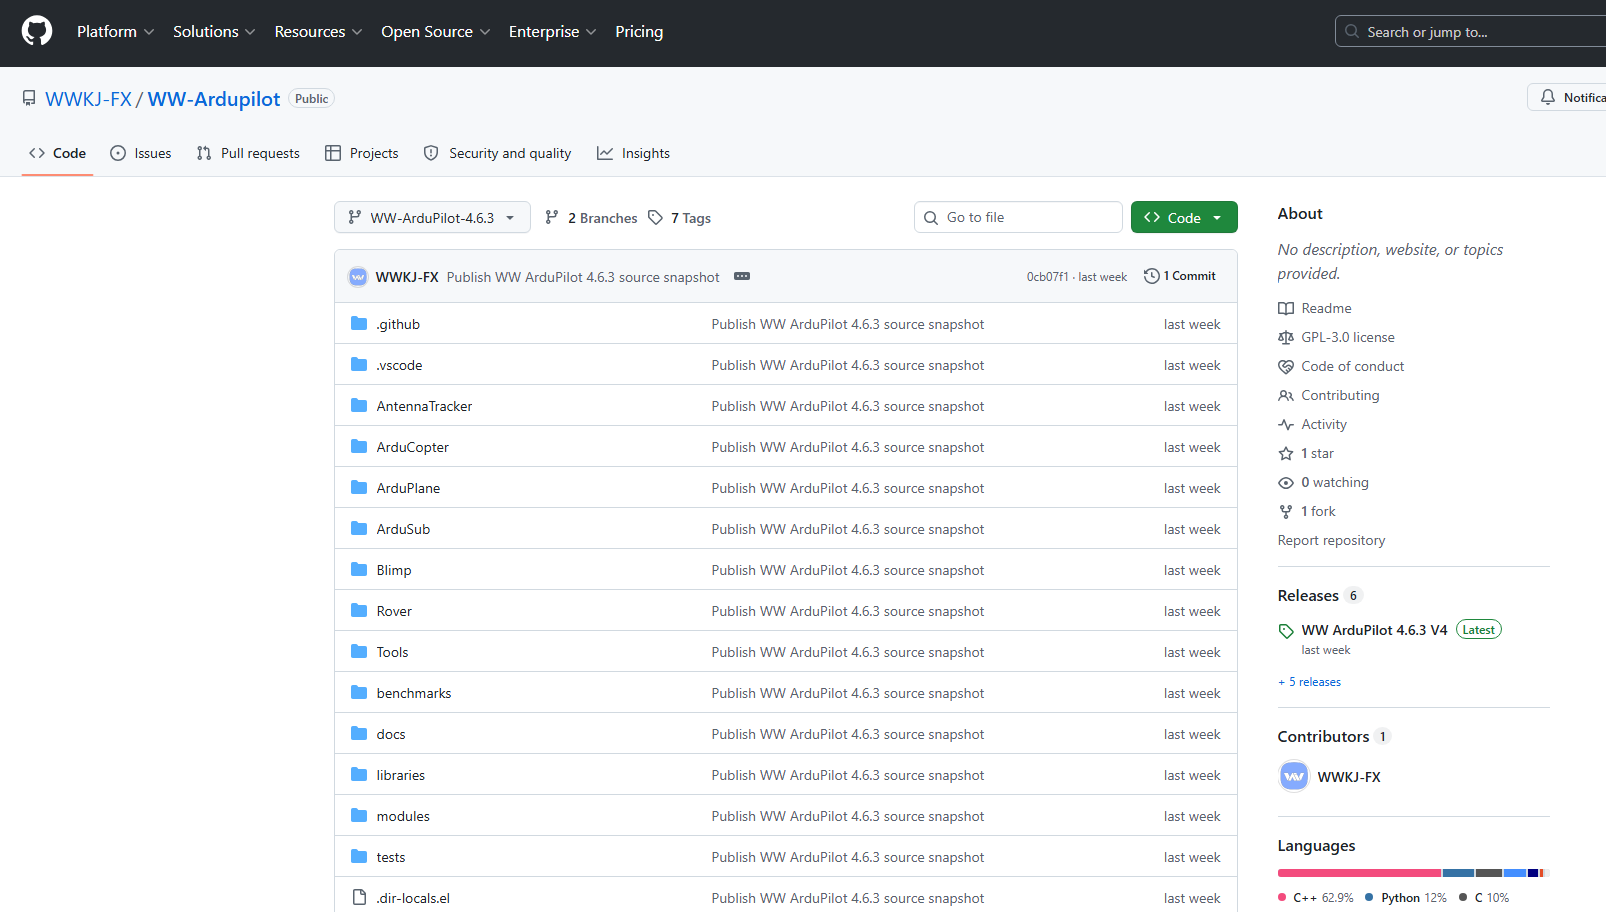Select the Code tab
Screen dimensions: 1606x912
57,153
